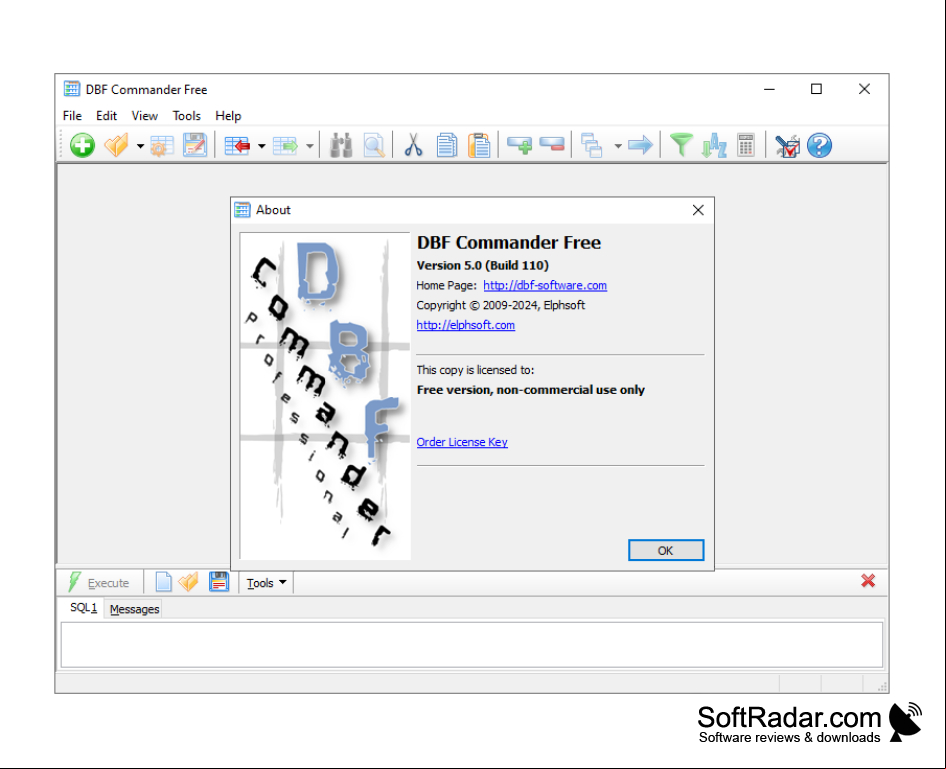Image resolution: width=946 pixels, height=769 pixels.
Task: Click OK in the About dialog
Action: [x=666, y=550]
